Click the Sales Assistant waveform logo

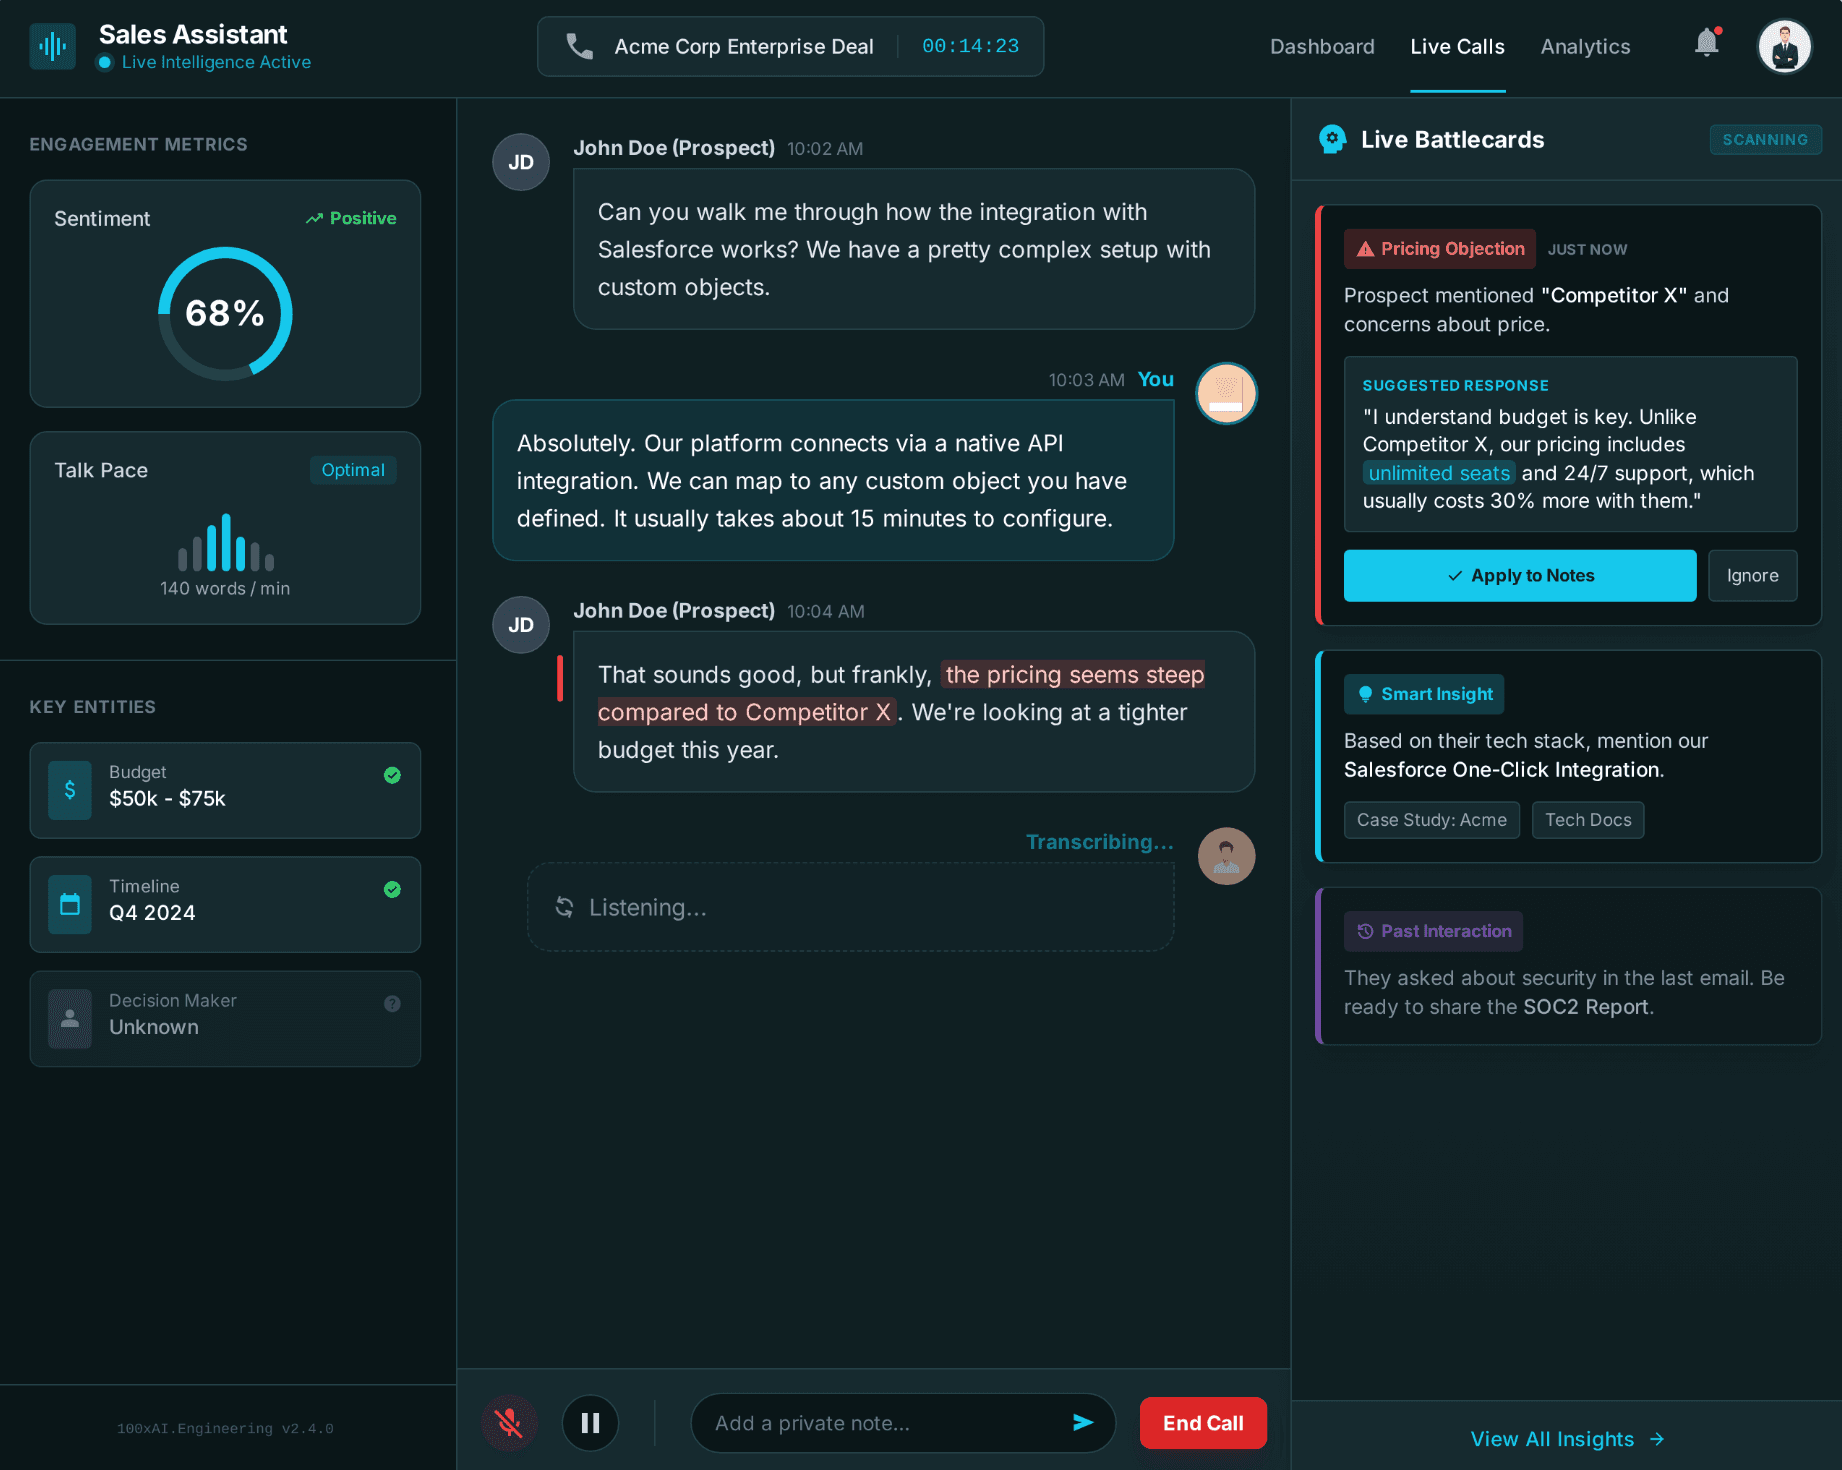pyautogui.click(x=52, y=46)
